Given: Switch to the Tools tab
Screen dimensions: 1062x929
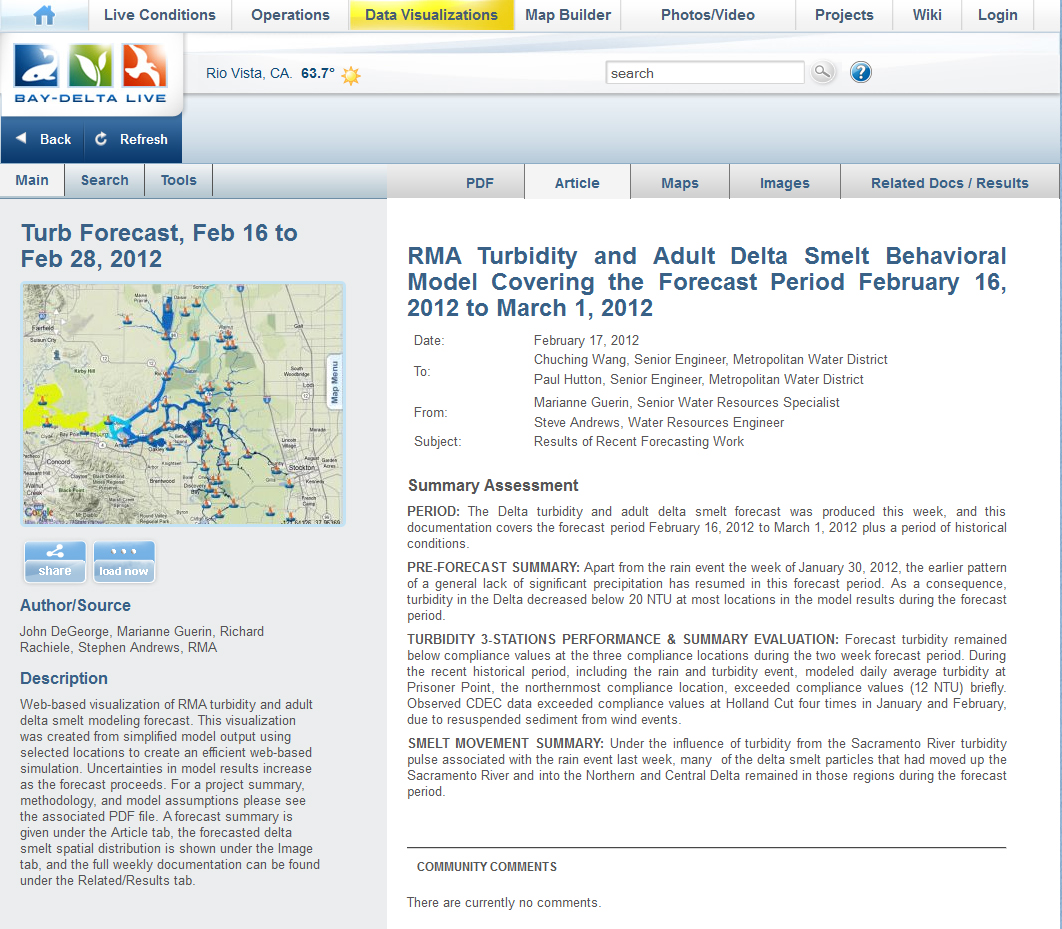Looking at the screenshot, I should pos(178,180).
